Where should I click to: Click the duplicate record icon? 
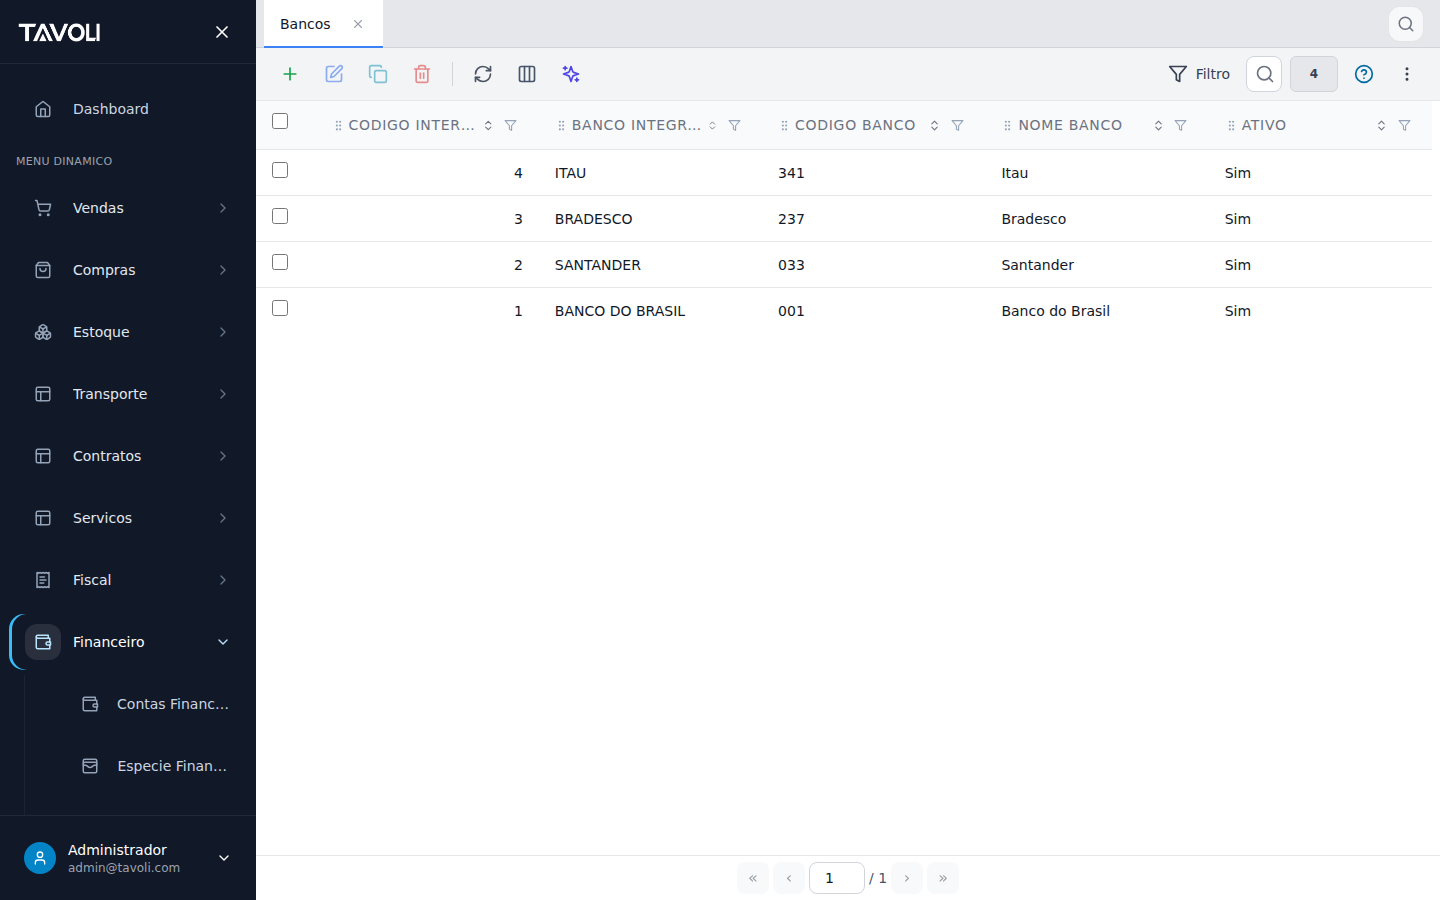[378, 74]
